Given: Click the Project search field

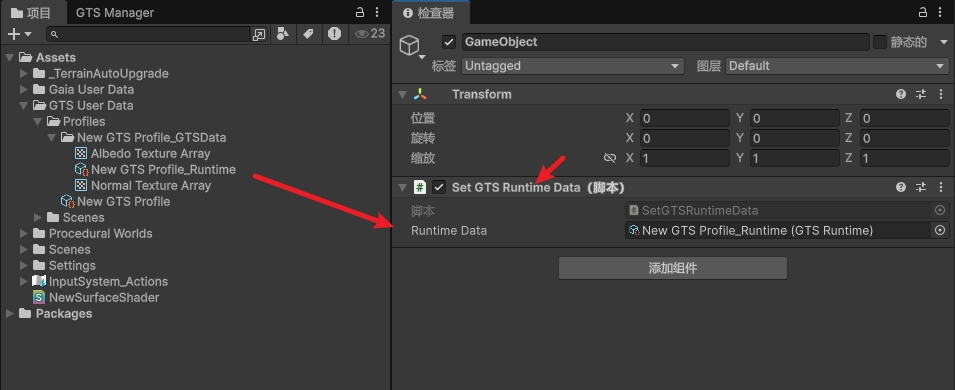Looking at the screenshot, I should [x=149, y=35].
